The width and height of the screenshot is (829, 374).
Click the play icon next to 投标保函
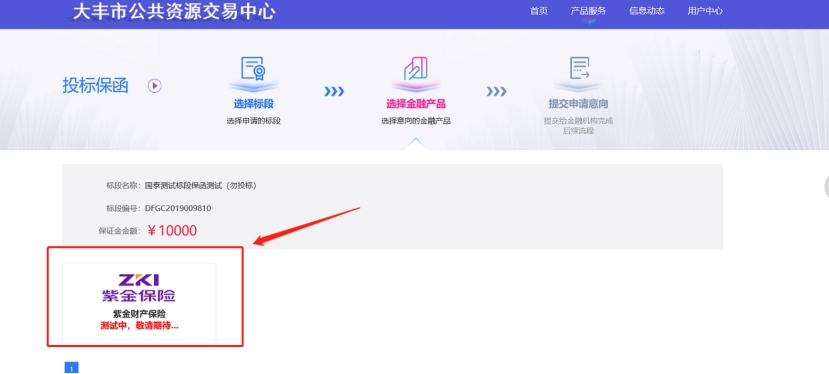pyautogui.click(x=154, y=86)
